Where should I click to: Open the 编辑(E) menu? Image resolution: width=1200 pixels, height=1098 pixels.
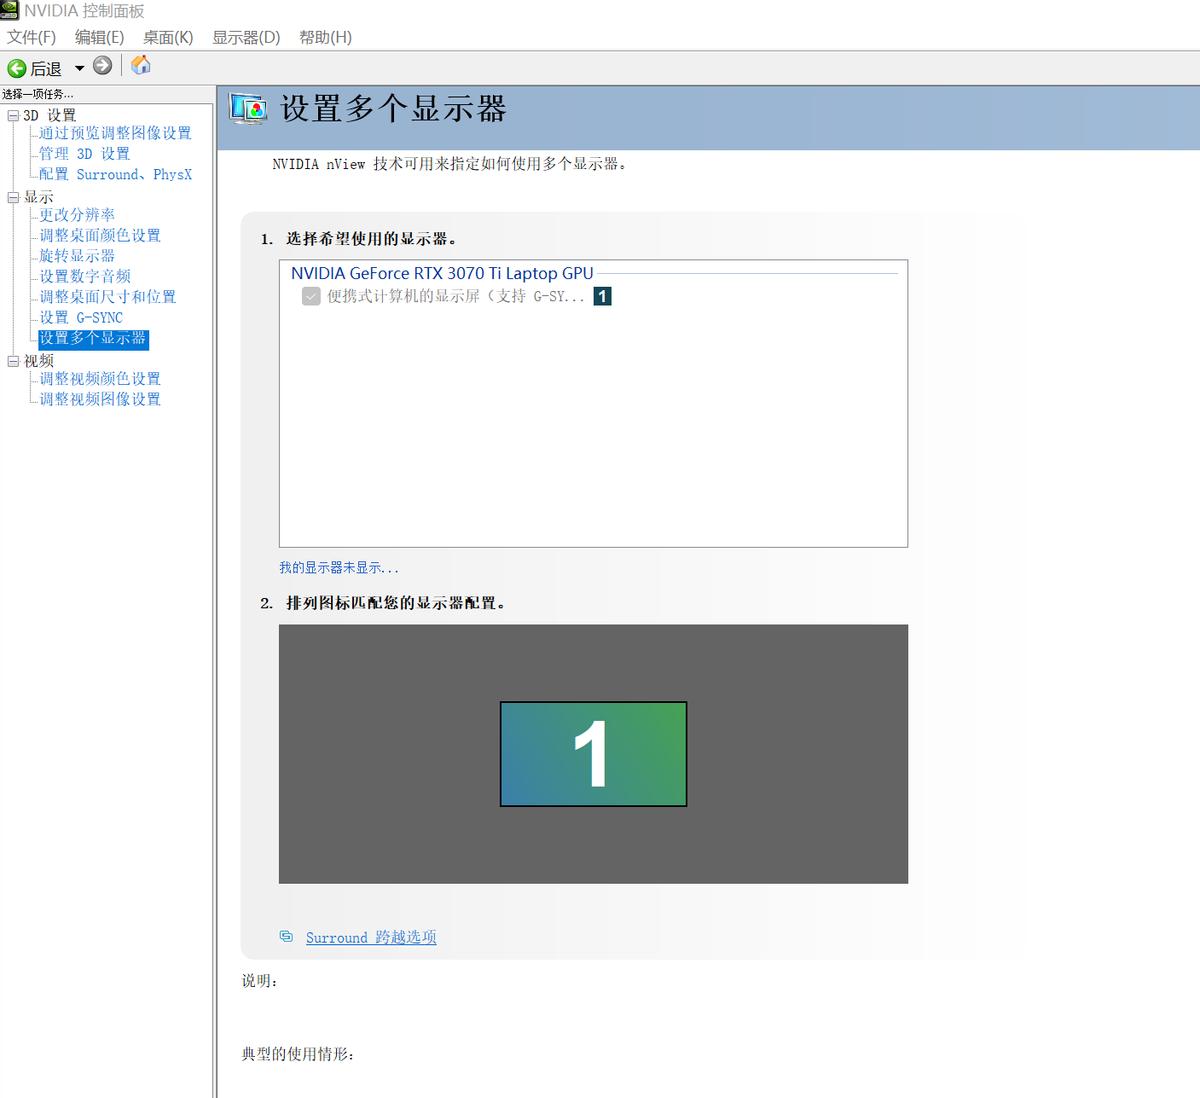(99, 37)
